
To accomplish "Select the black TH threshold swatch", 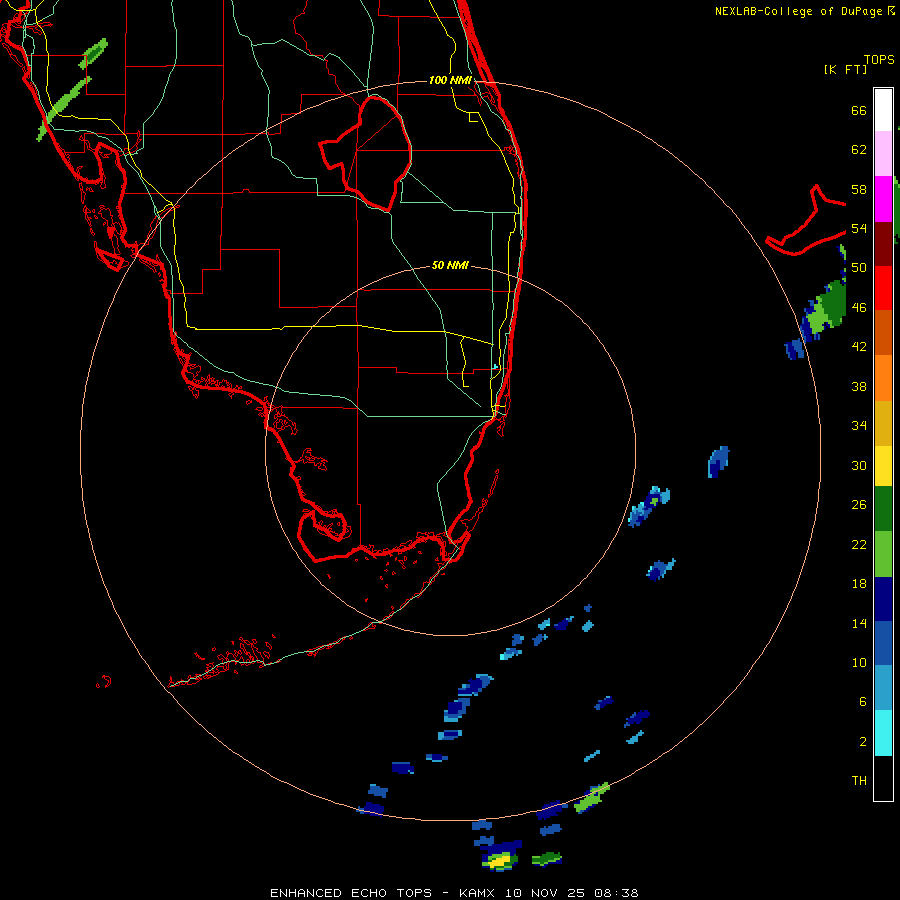I will tap(883, 778).
